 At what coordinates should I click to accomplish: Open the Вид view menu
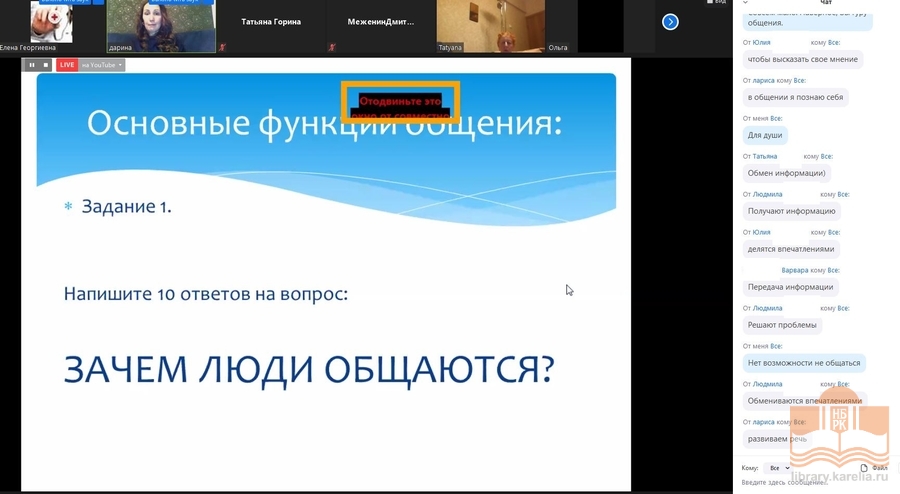pos(716,2)
